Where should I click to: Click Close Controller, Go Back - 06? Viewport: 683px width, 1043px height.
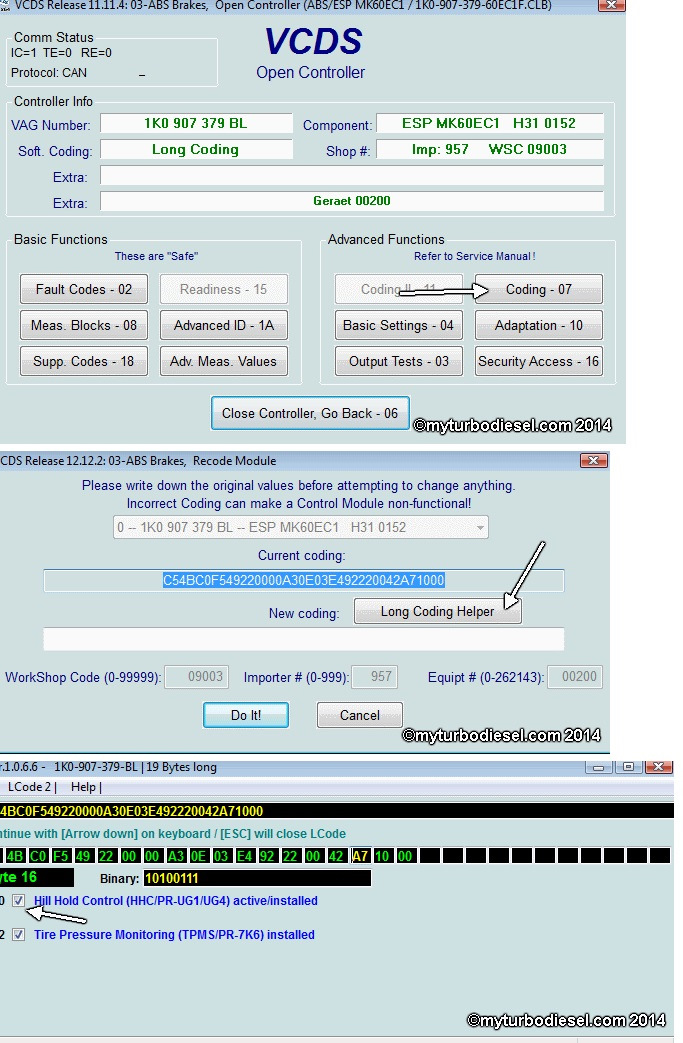pyautogui.click(x=310, y=413)
